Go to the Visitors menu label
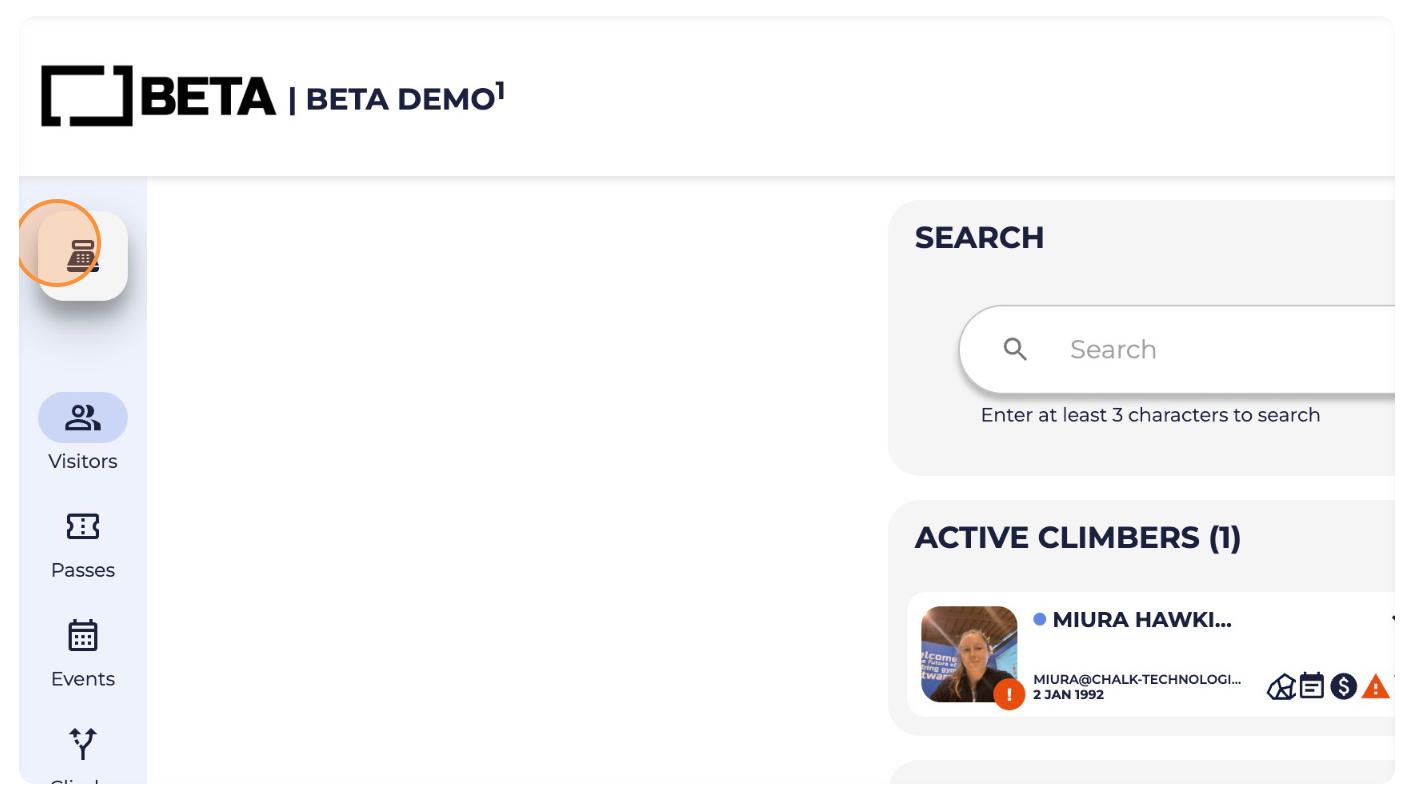This screenshot has height=802, width=1406. coord(83,461)
